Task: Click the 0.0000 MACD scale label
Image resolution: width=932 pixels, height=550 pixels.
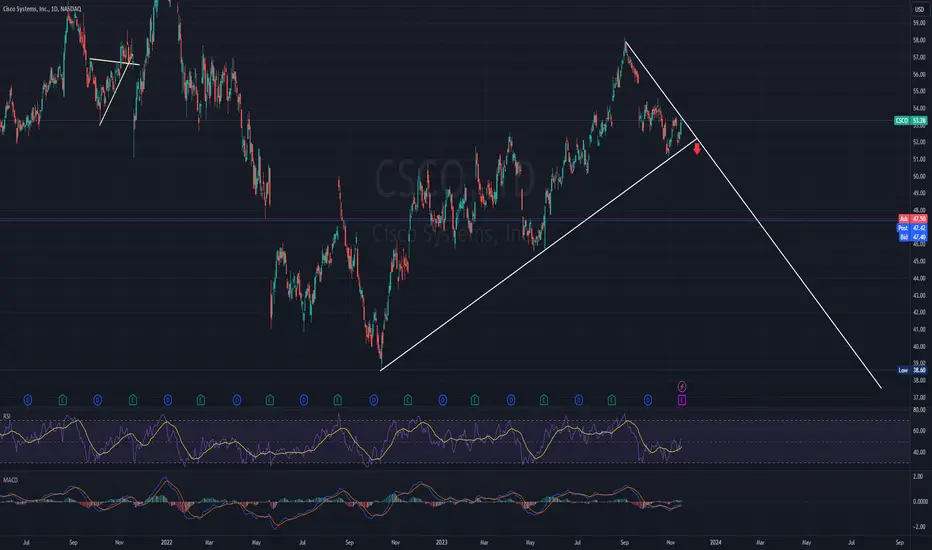Action: (x=920, y=501)
